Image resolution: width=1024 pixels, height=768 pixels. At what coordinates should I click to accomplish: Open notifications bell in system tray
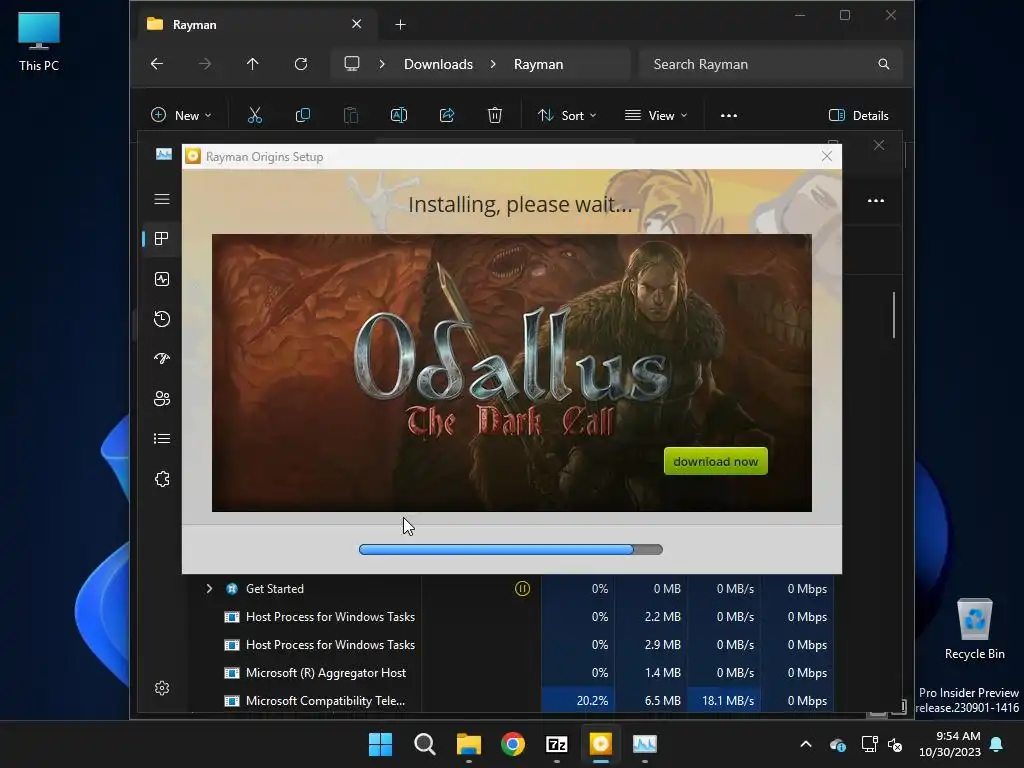tap(997, 744)
